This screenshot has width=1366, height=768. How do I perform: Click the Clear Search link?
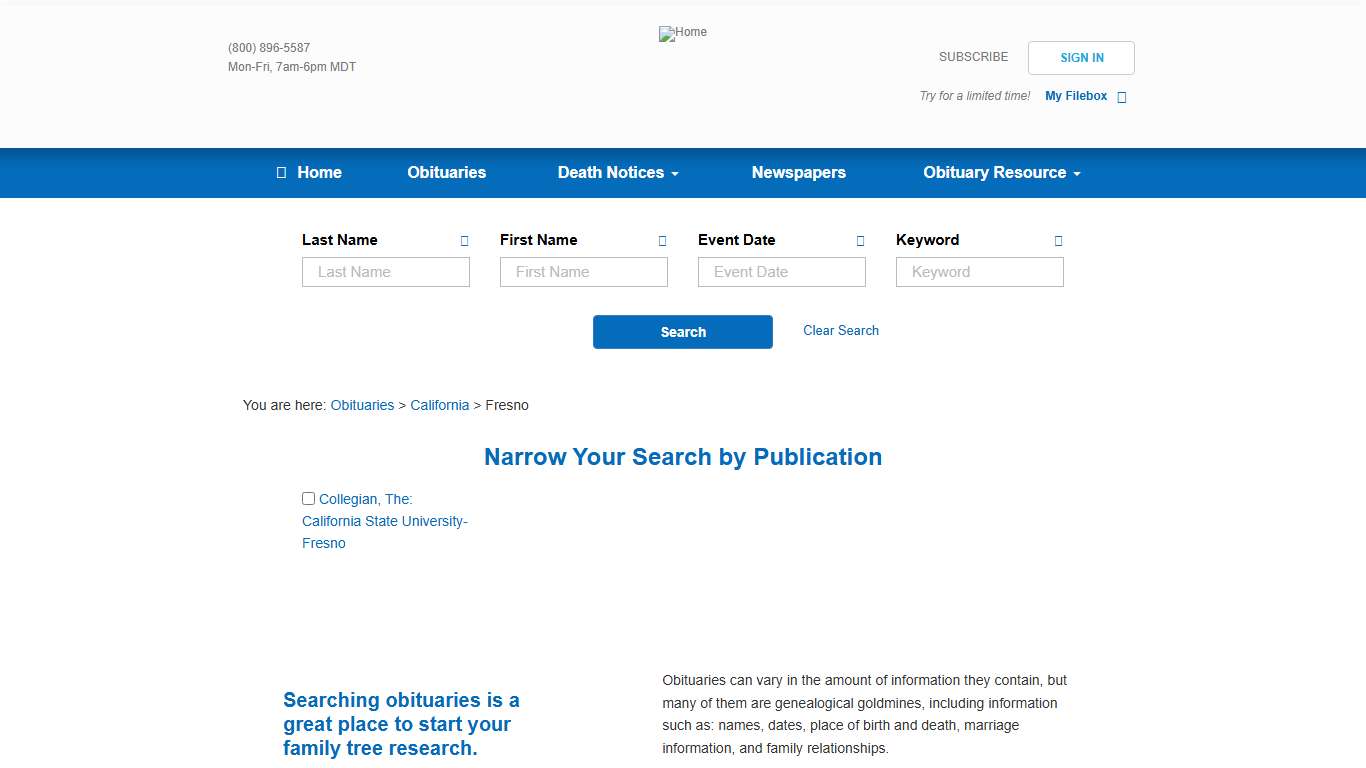[840, 331]
